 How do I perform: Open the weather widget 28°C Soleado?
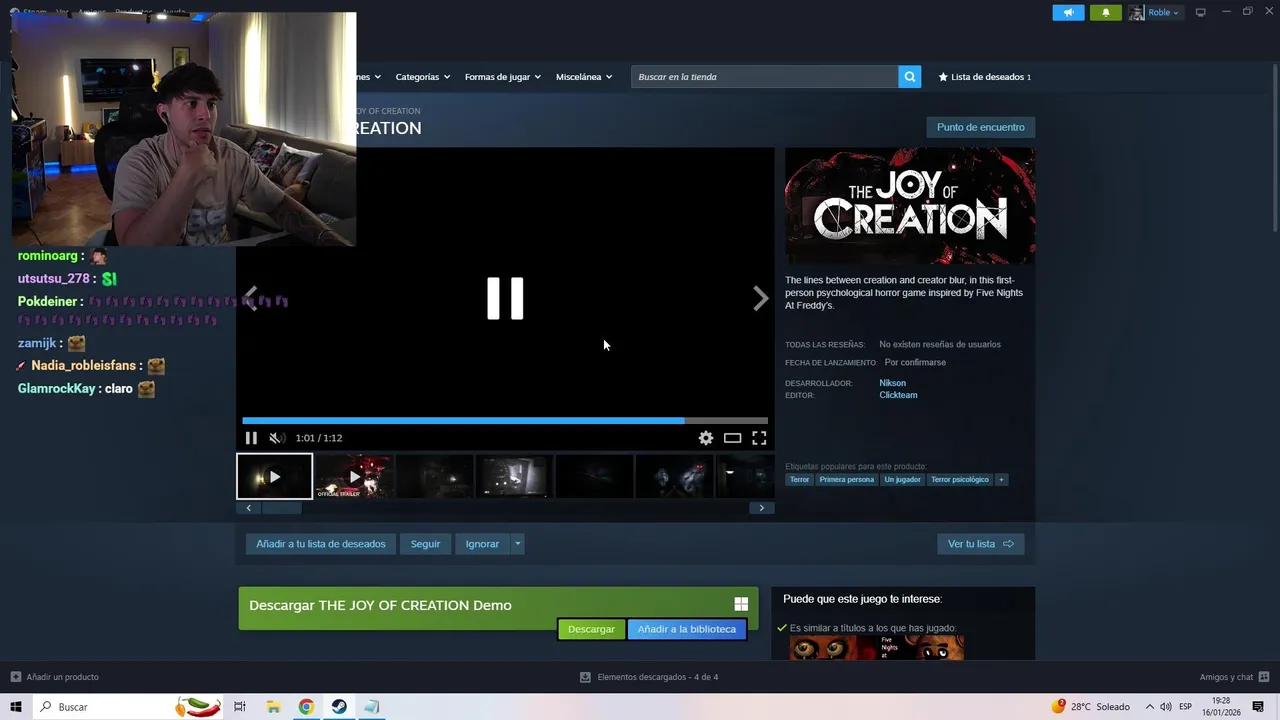(x=1090, y=707)
